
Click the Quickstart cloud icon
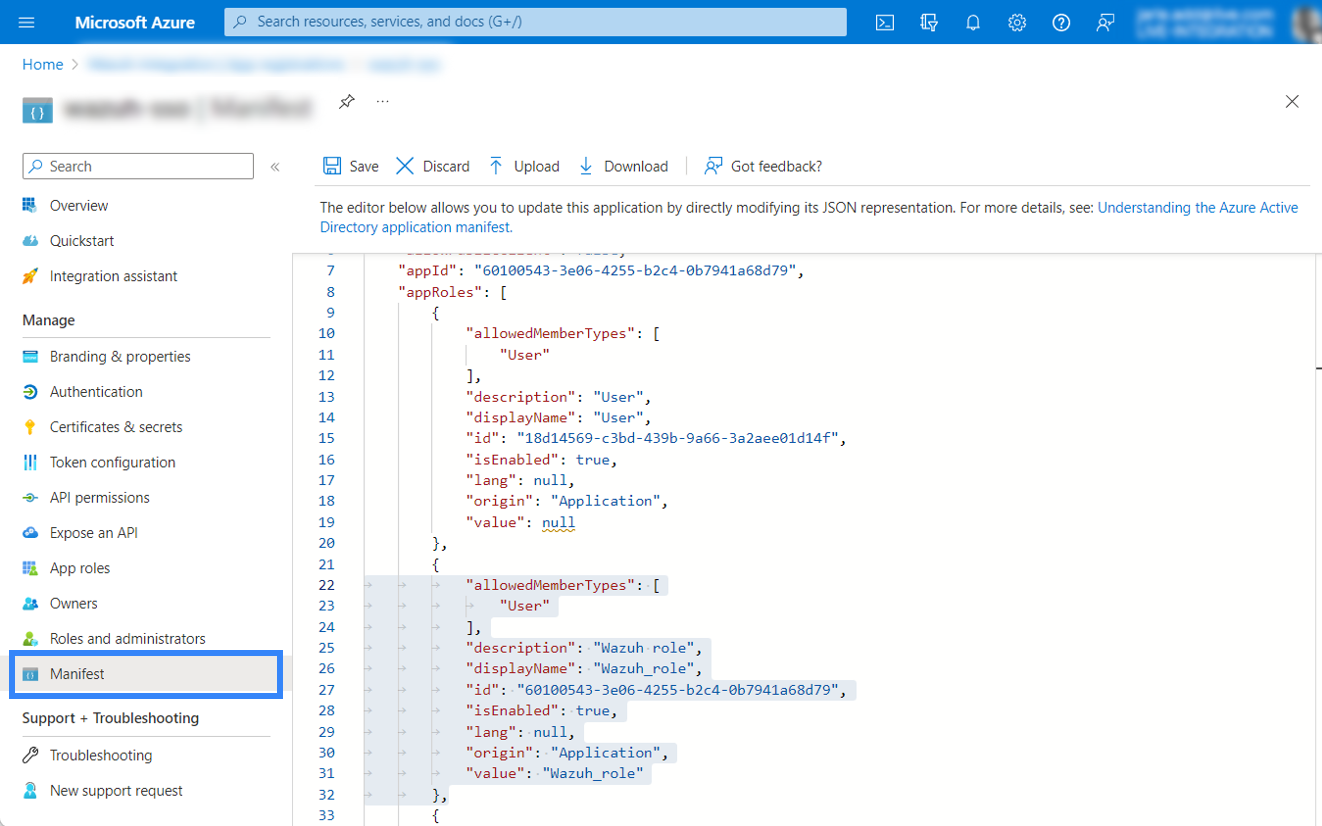tap(30, 241)
